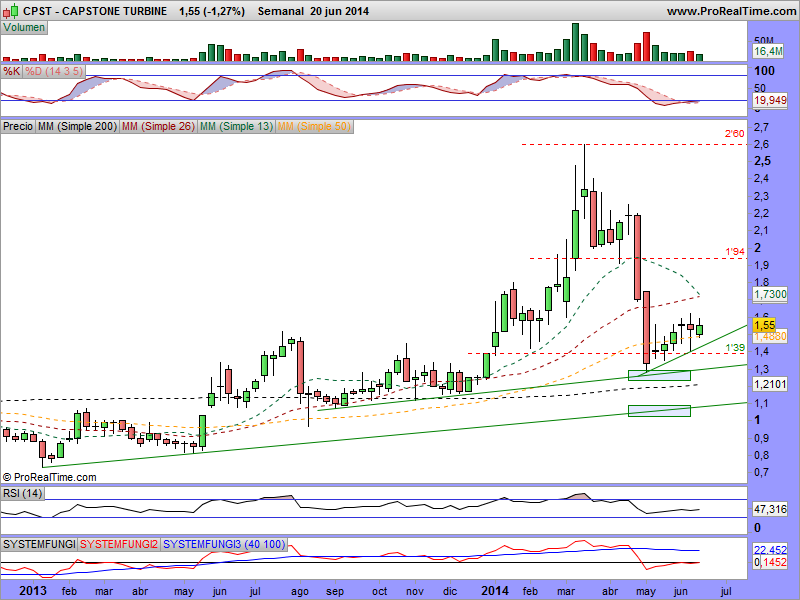Open the Volumen indicator label
Image resolution: width=800 pixels, height=600 pixels.
point(24,28)
